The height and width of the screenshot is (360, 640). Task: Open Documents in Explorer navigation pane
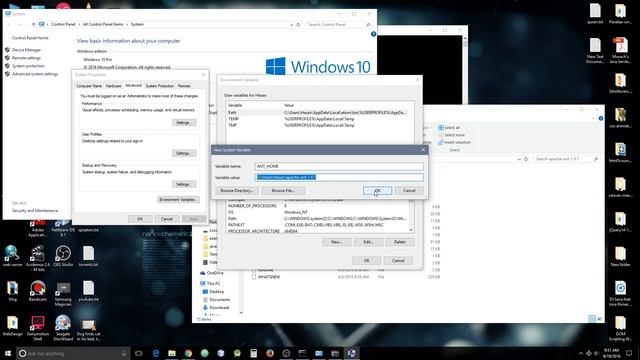[216, 300]
